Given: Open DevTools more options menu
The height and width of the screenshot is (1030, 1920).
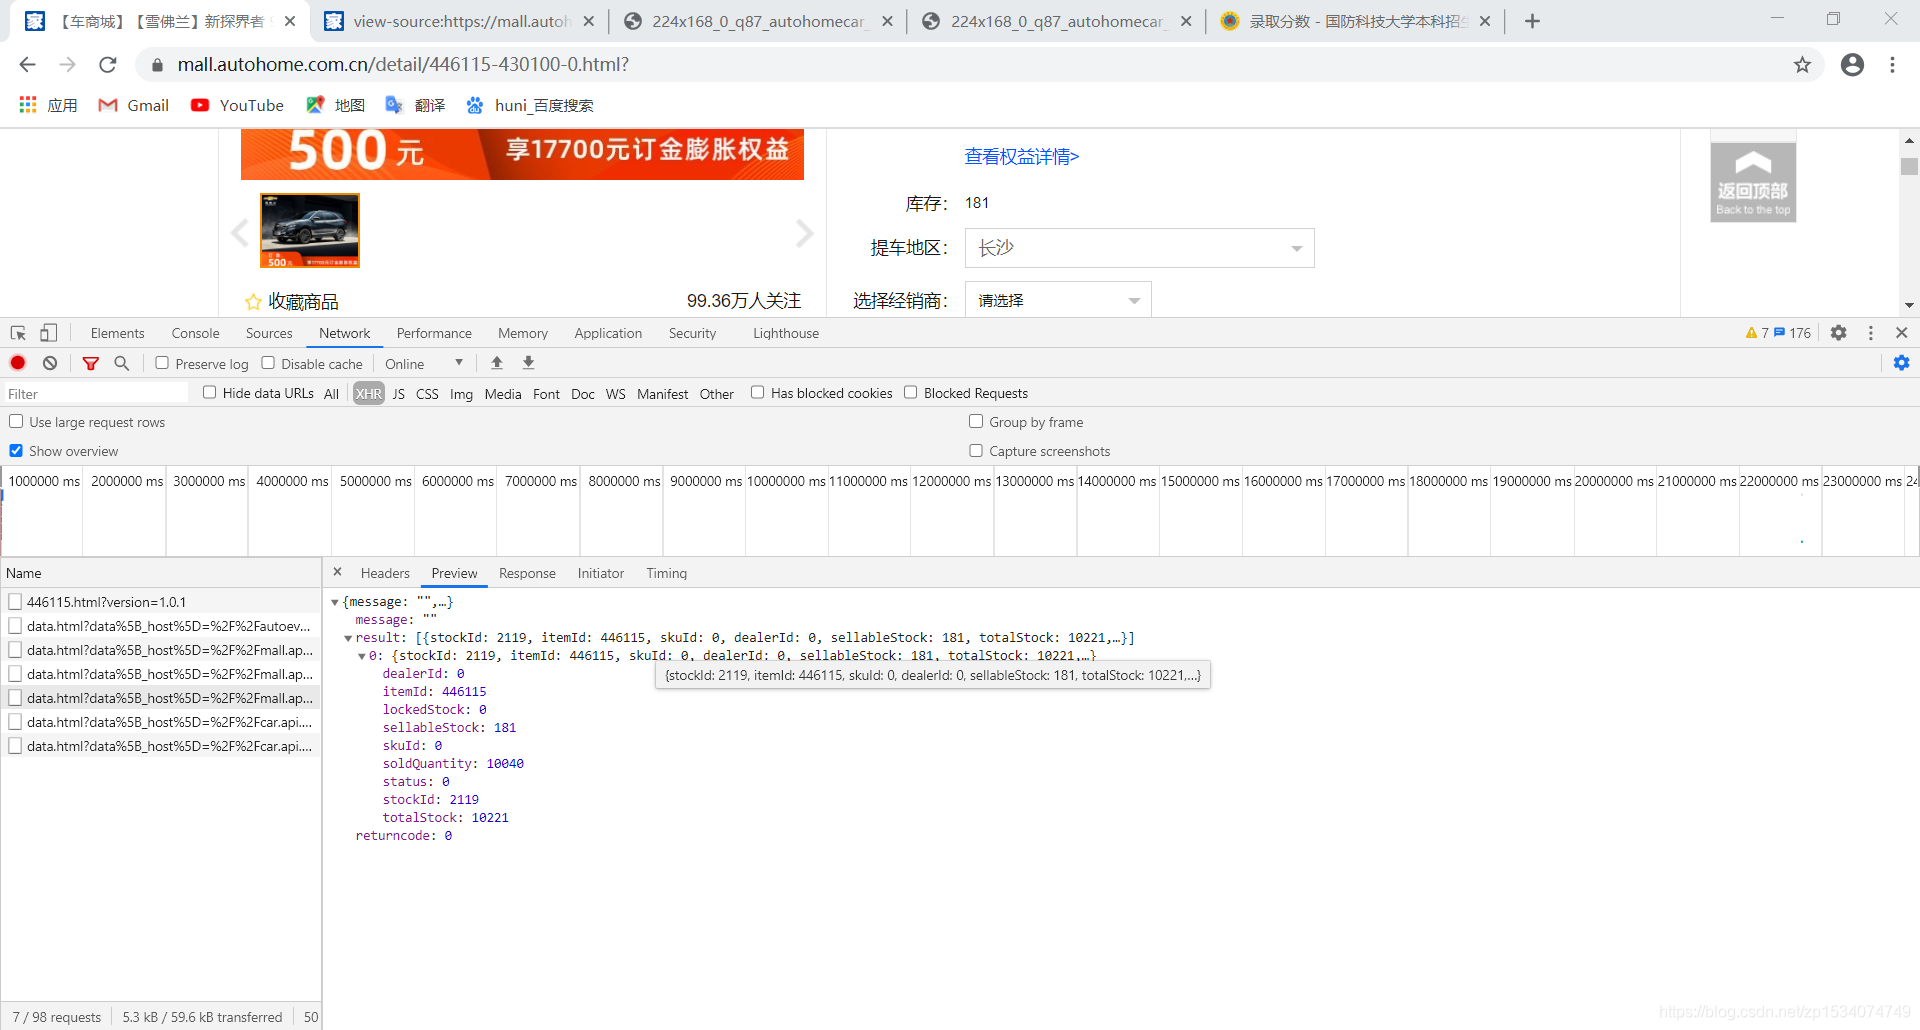Looking at the screenshot, I should pos(1871,333).
